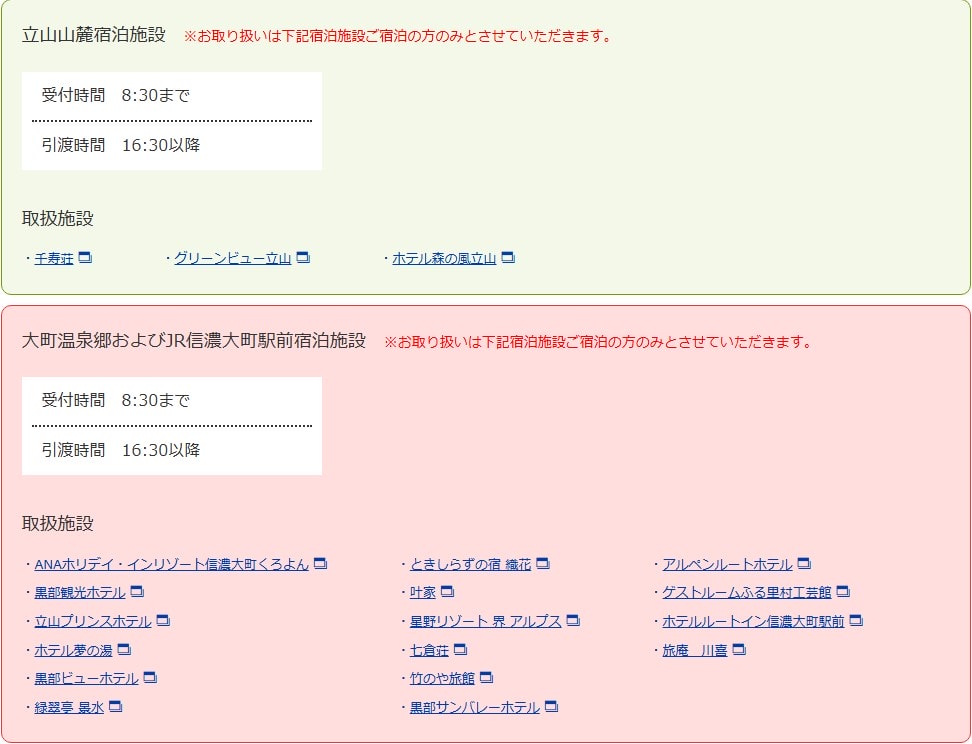Click new-window icon beside ホテル森の風立山
This screenshot has width=972, height=744.
click(x=508, y=257)
